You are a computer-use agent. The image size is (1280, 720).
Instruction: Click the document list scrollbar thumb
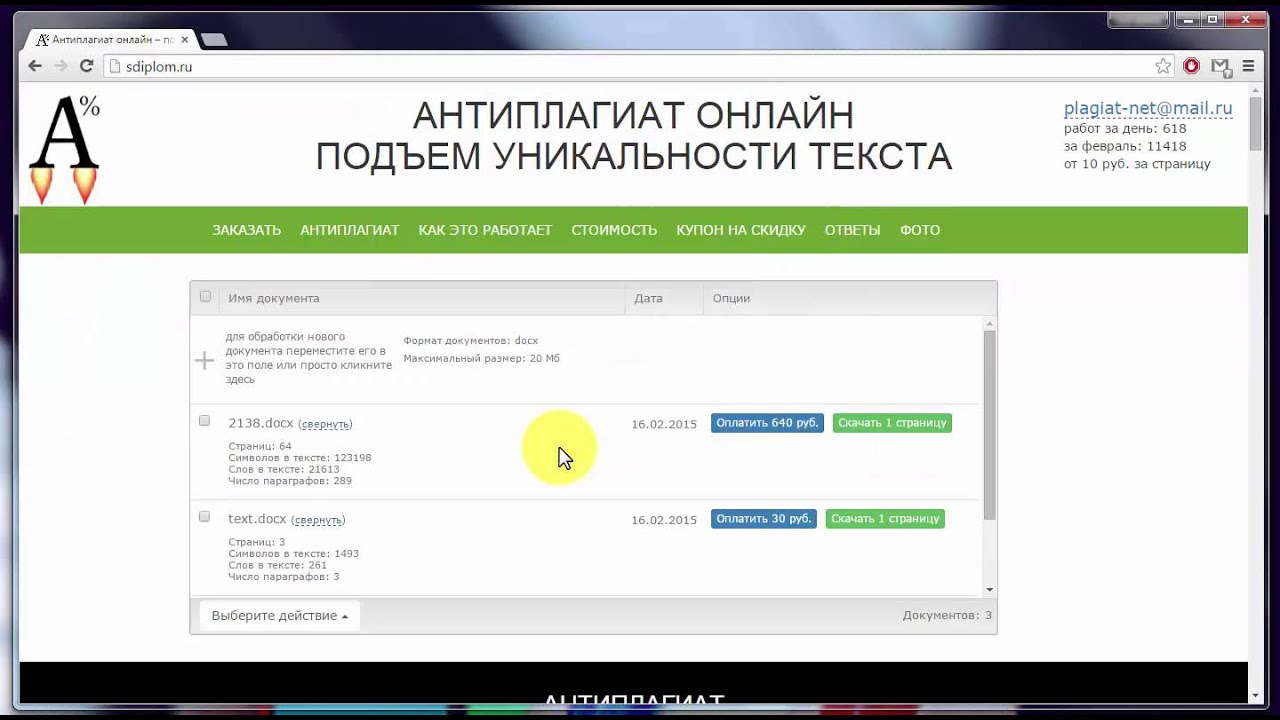pos(989,425)
